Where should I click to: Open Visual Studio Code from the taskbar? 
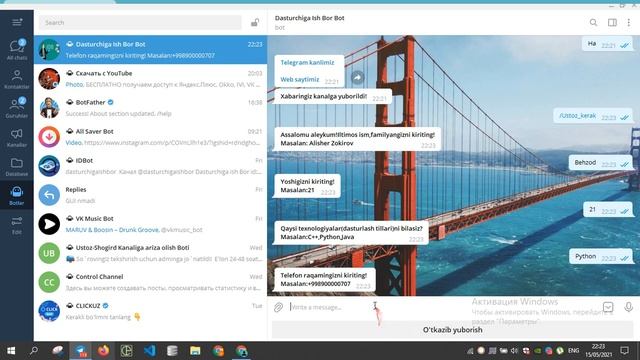coord(149,351)
